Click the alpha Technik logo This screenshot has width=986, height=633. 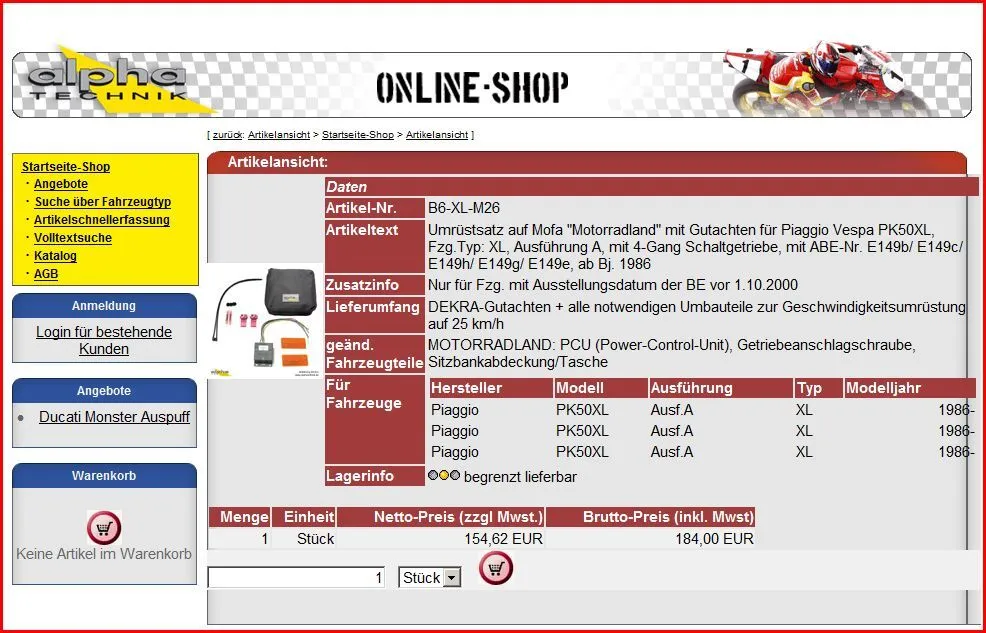pos(108,84)
